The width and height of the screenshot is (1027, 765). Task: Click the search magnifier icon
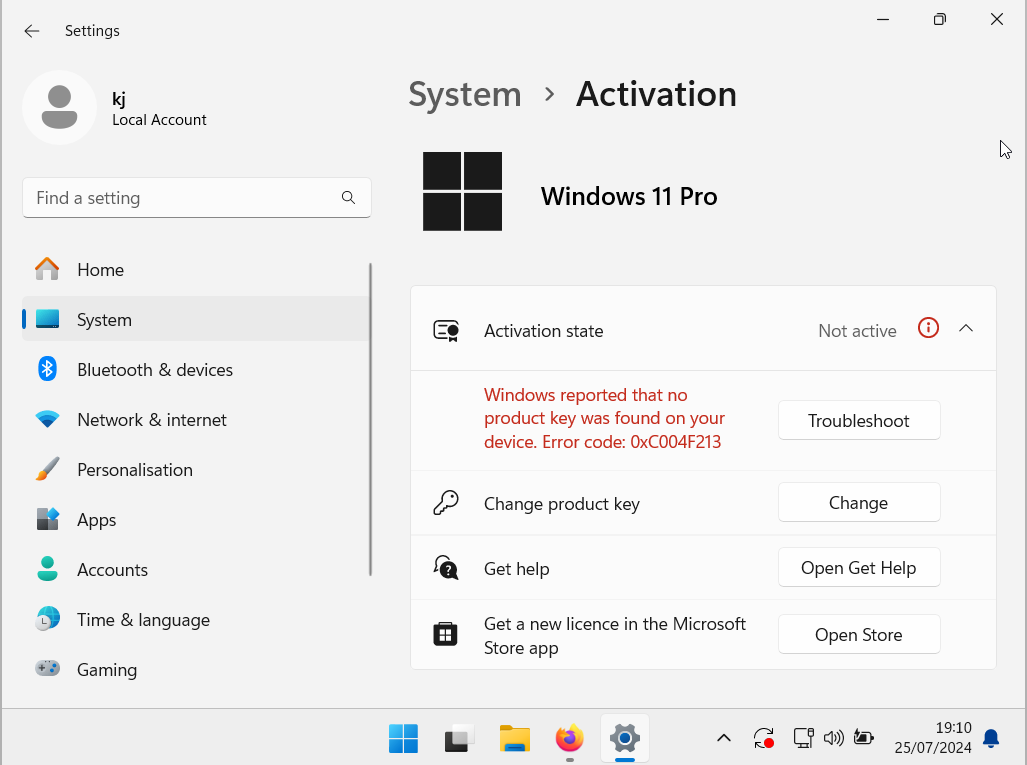point(348,198)
